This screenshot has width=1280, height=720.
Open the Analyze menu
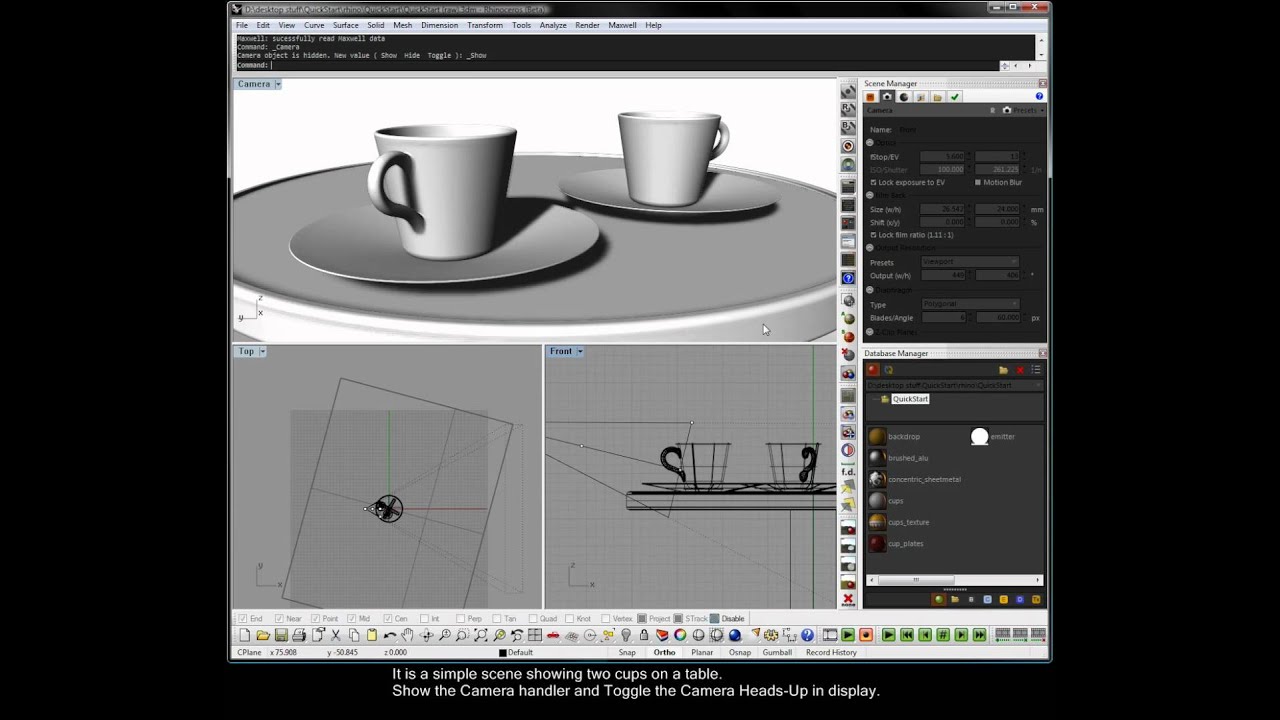tap(553, 25)
